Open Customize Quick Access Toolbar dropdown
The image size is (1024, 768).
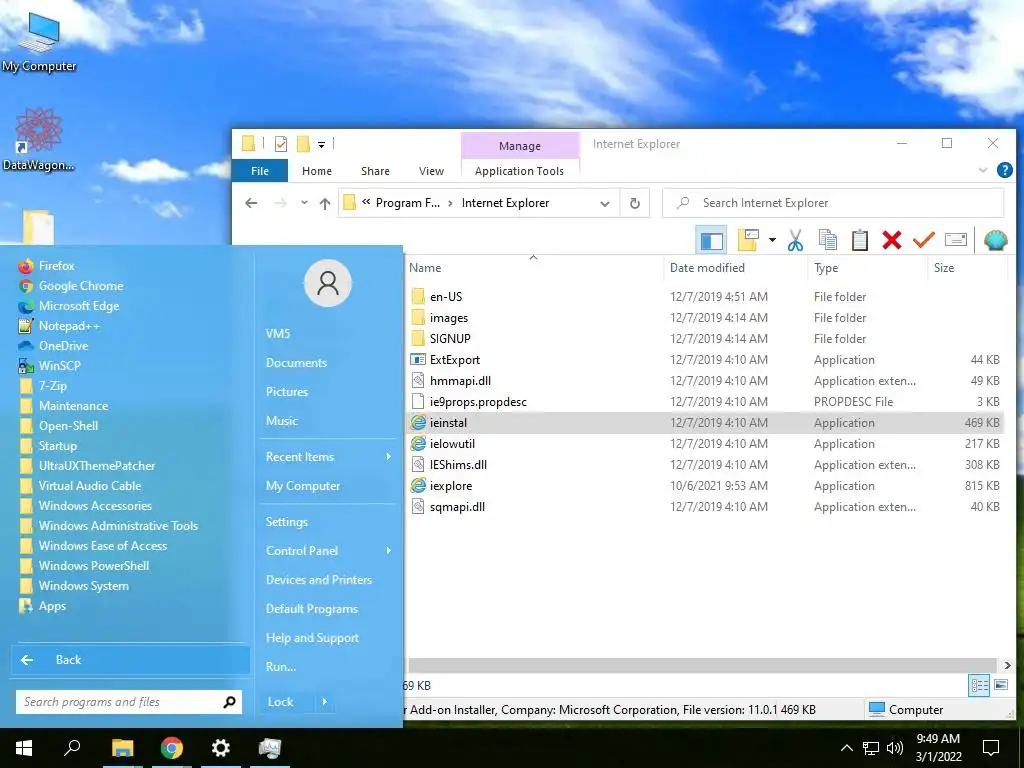[321, 144]
